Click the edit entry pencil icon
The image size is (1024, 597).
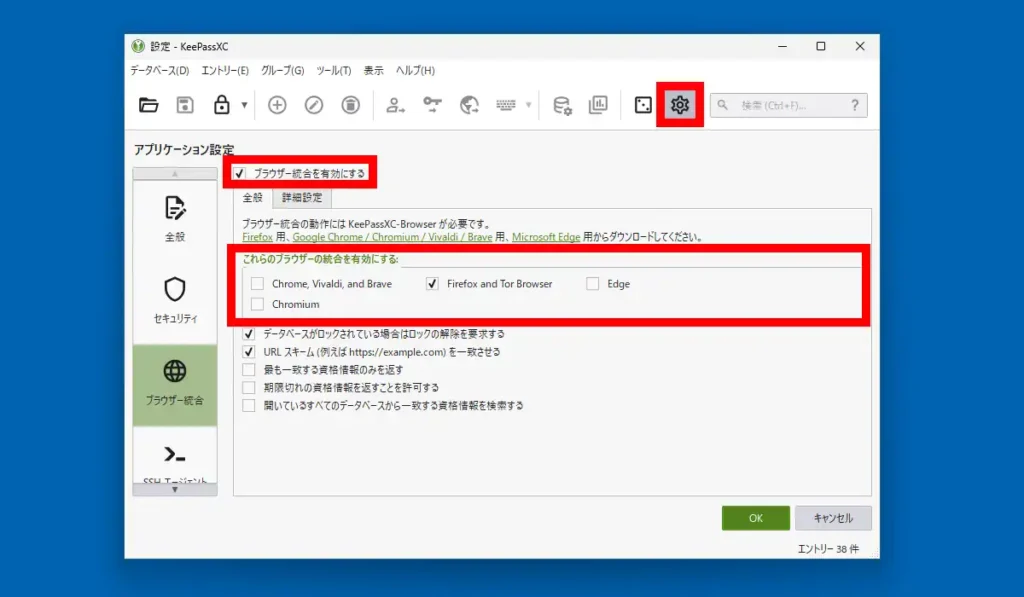click(x=313, y=105)
